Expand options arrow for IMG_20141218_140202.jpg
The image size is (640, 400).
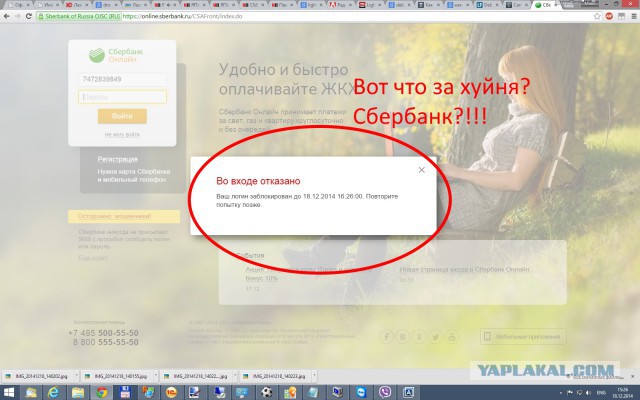tap(76, 376)
